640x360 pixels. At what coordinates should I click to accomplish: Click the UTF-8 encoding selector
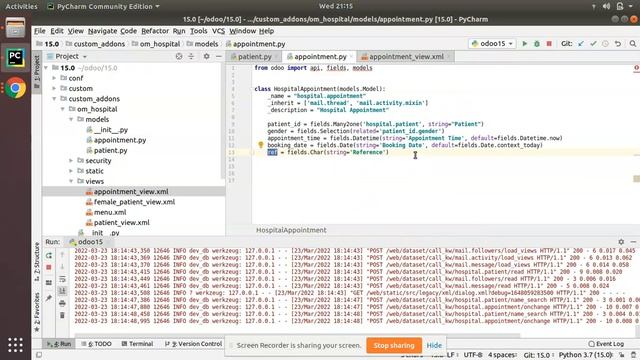(473, 355)
